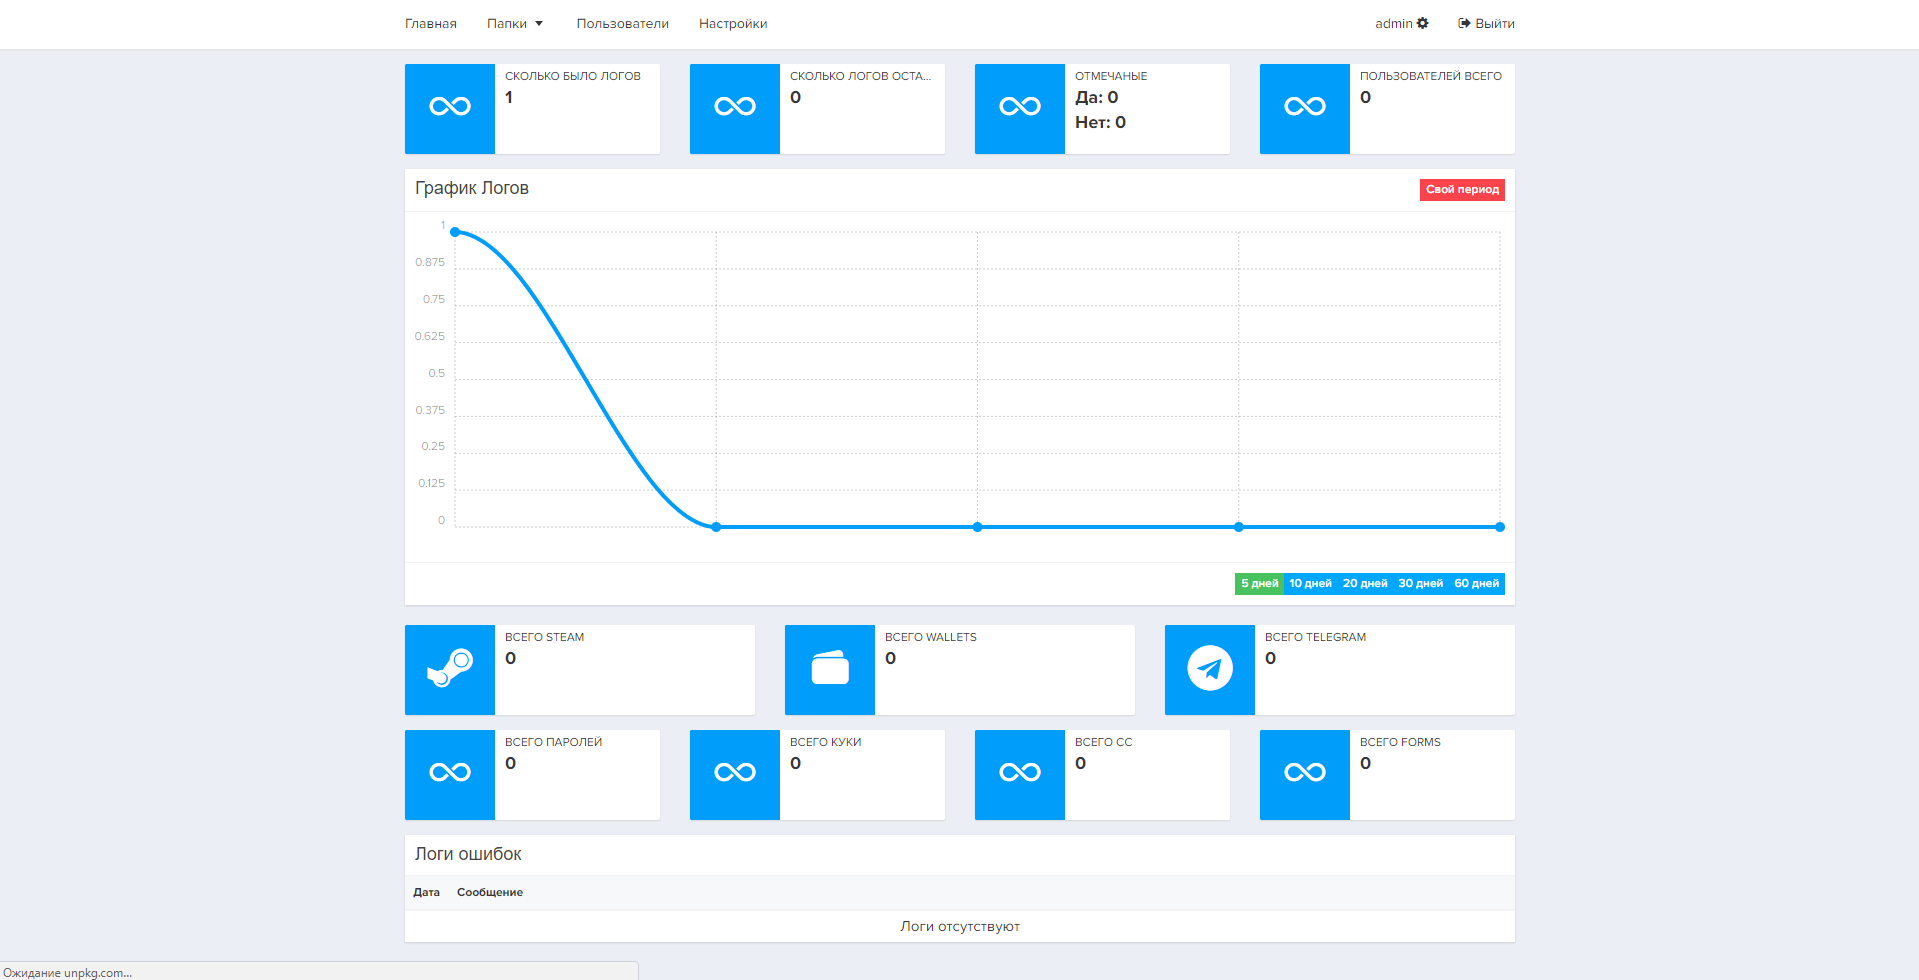Click the infinity icon beside Всего куки
The image size is (1919, 980).
(x=735, y=773)
